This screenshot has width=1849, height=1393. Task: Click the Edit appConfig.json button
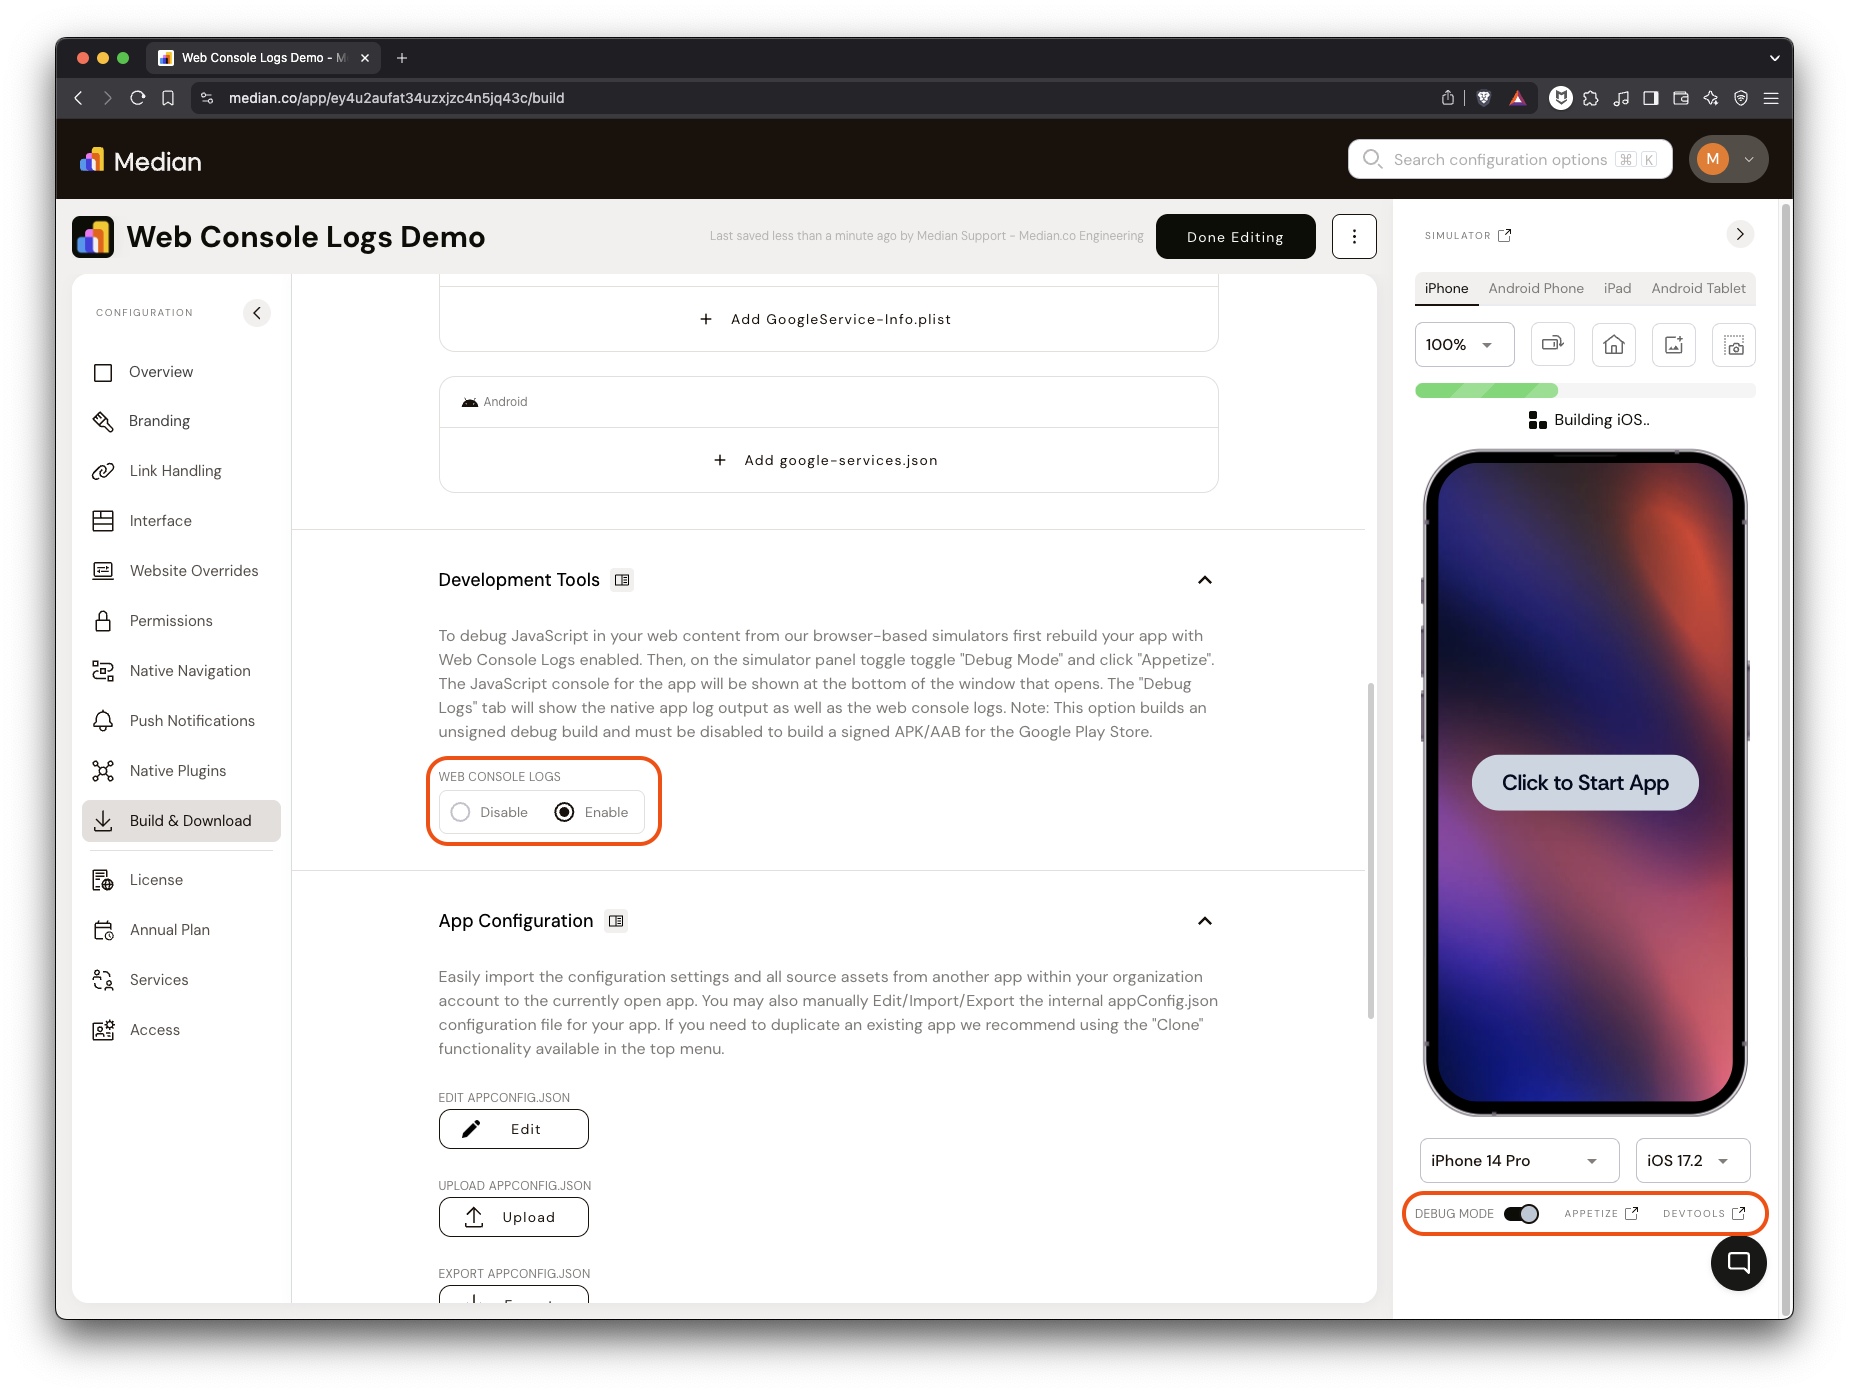pos(514,1129)
